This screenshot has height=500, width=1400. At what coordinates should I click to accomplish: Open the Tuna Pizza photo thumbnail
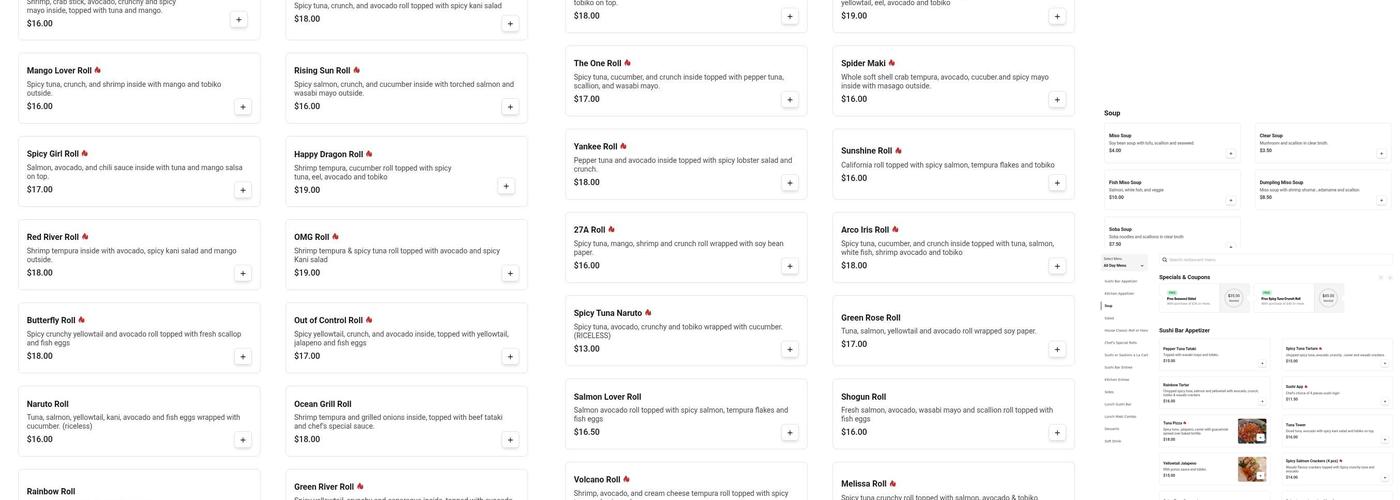coord(1252,431)
